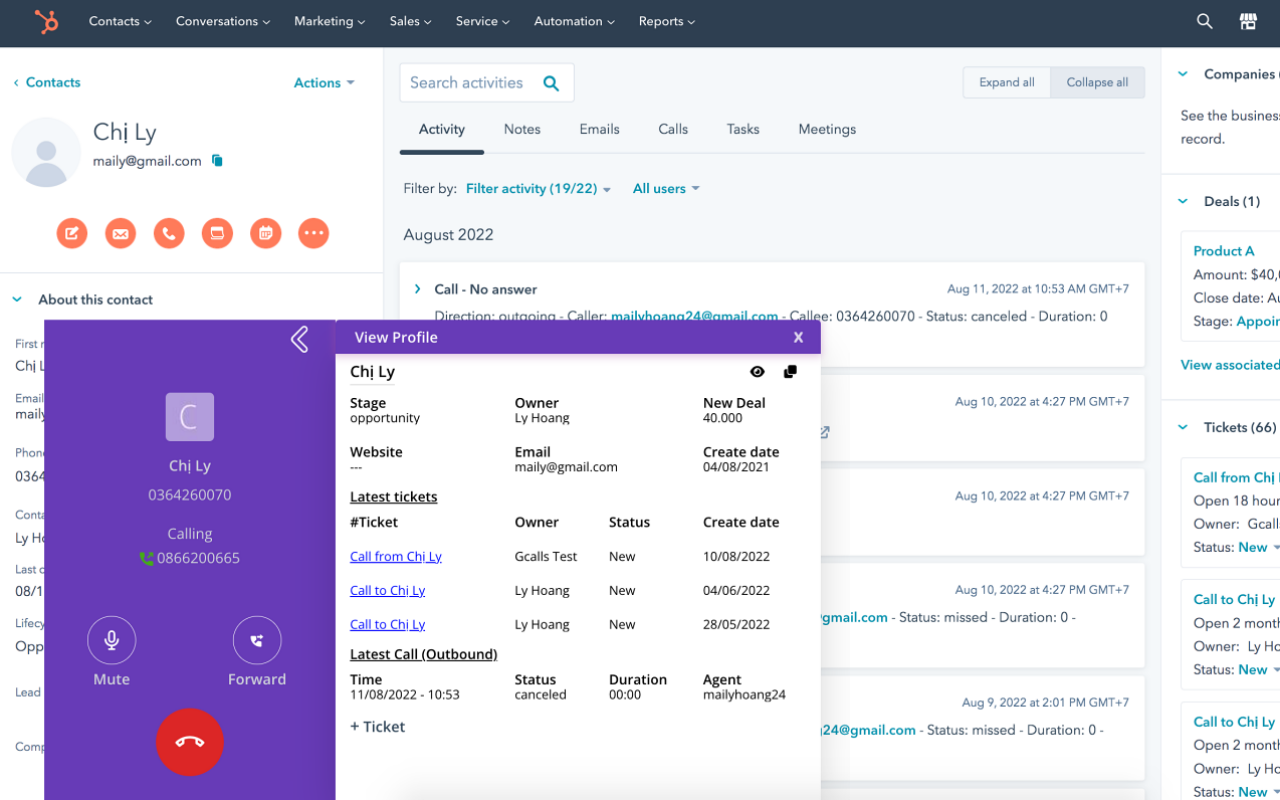Forward the current call
1280x800 pixels.
pos(257,640)
